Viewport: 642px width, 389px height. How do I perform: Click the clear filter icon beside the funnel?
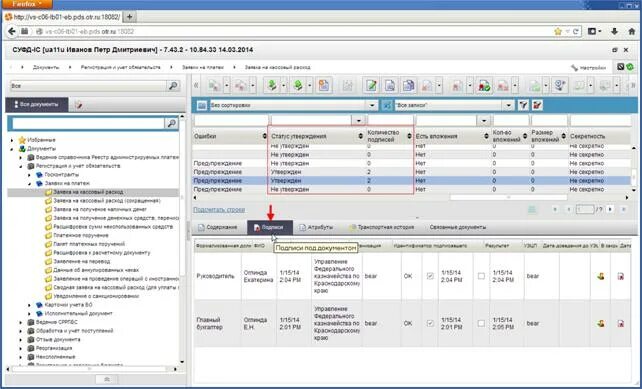click(x=537, y=105)
